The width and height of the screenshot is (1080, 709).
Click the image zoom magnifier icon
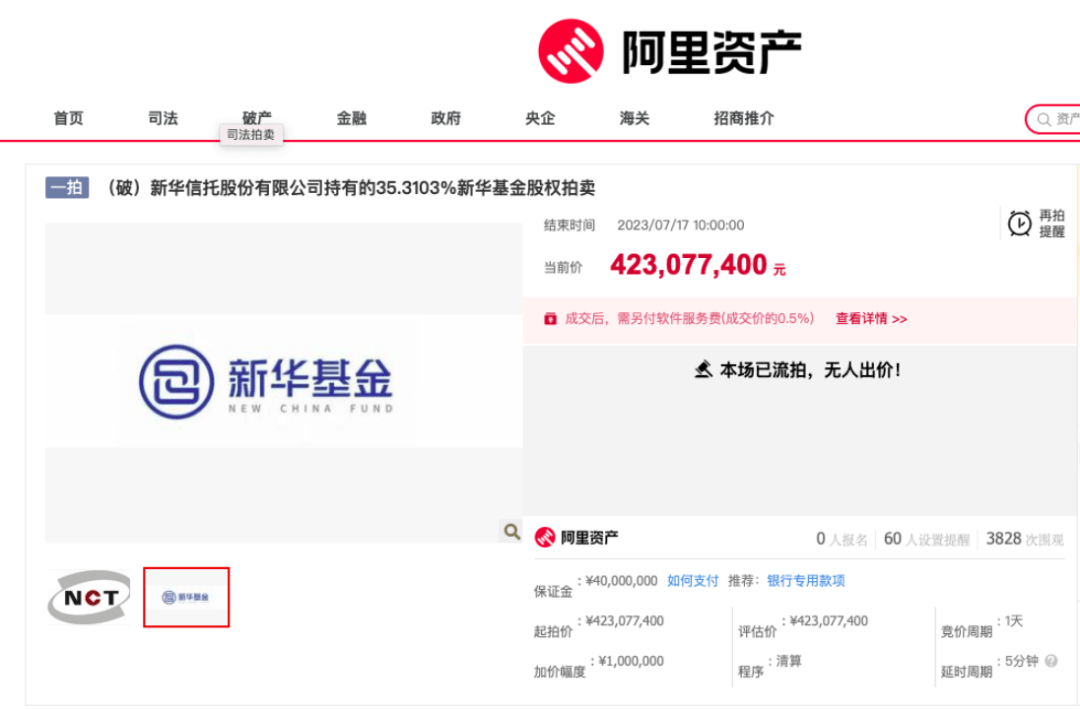pyautogui.click(x=511, y=531)
